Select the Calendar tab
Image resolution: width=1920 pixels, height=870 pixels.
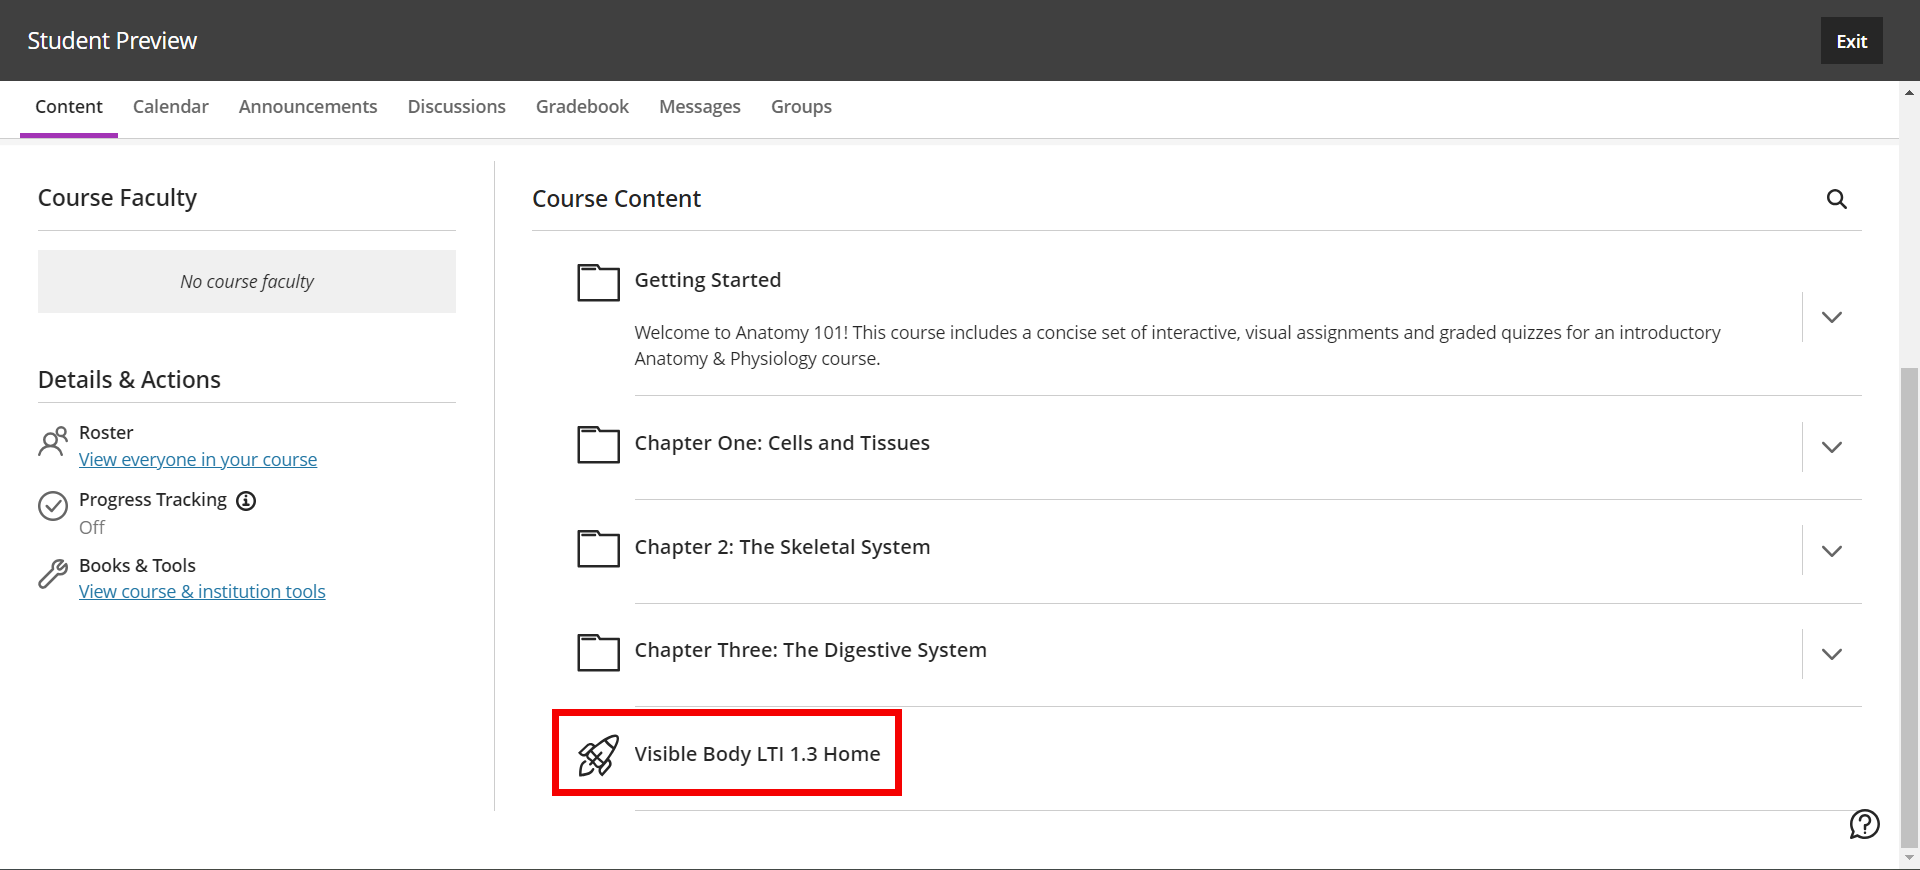(170, 106)
